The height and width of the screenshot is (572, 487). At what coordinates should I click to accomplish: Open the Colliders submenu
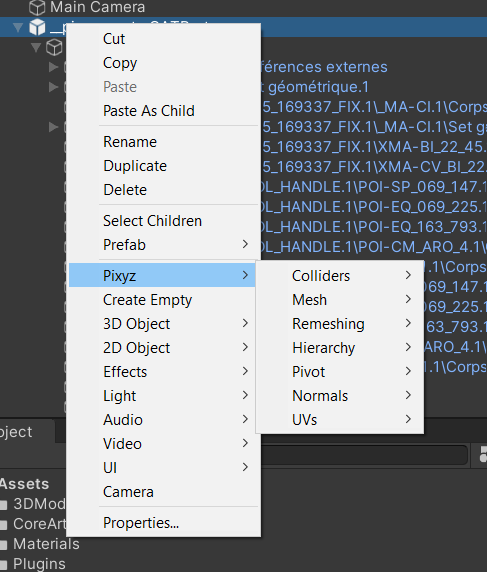(x=340, y=275)
